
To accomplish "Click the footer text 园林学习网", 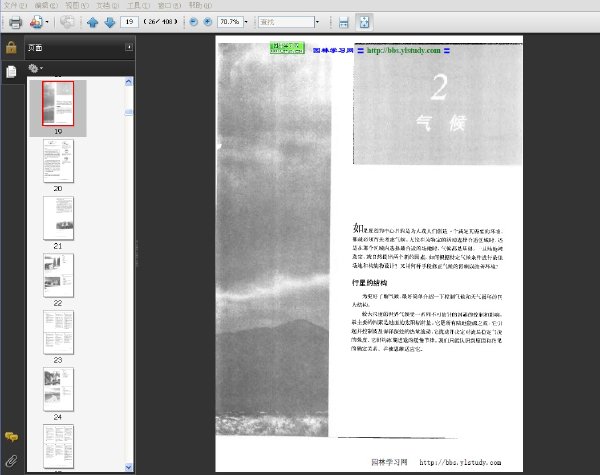I will [x=389, y=462].
